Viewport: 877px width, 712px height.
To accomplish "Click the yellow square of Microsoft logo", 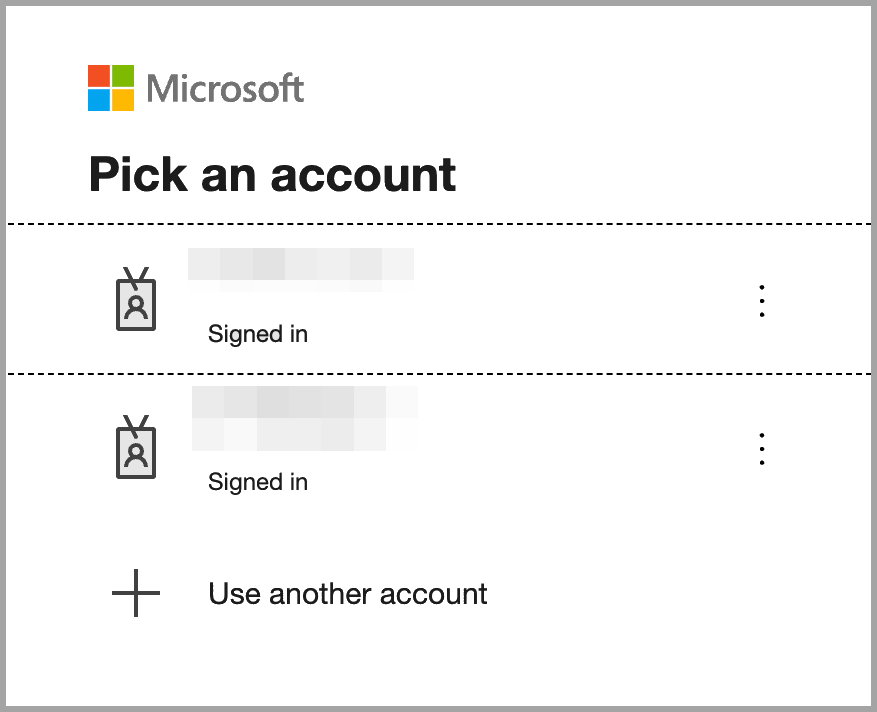I will tap(122, 100).
